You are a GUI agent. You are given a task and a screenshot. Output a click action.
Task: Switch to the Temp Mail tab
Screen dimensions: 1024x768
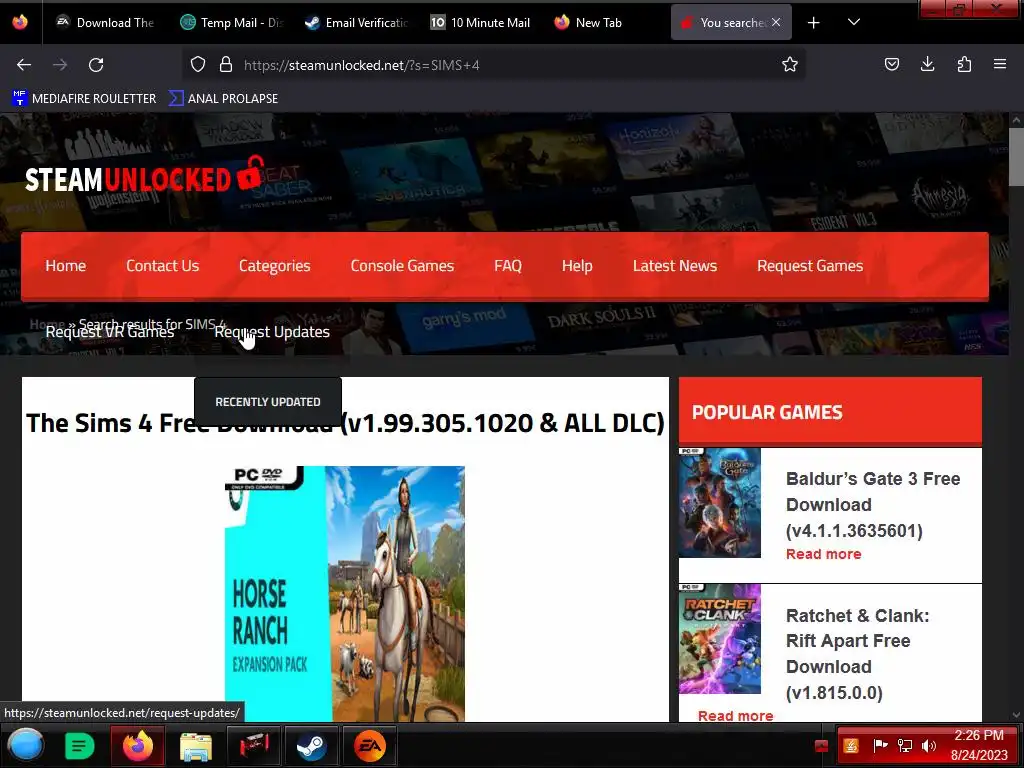tap(232, 23)
